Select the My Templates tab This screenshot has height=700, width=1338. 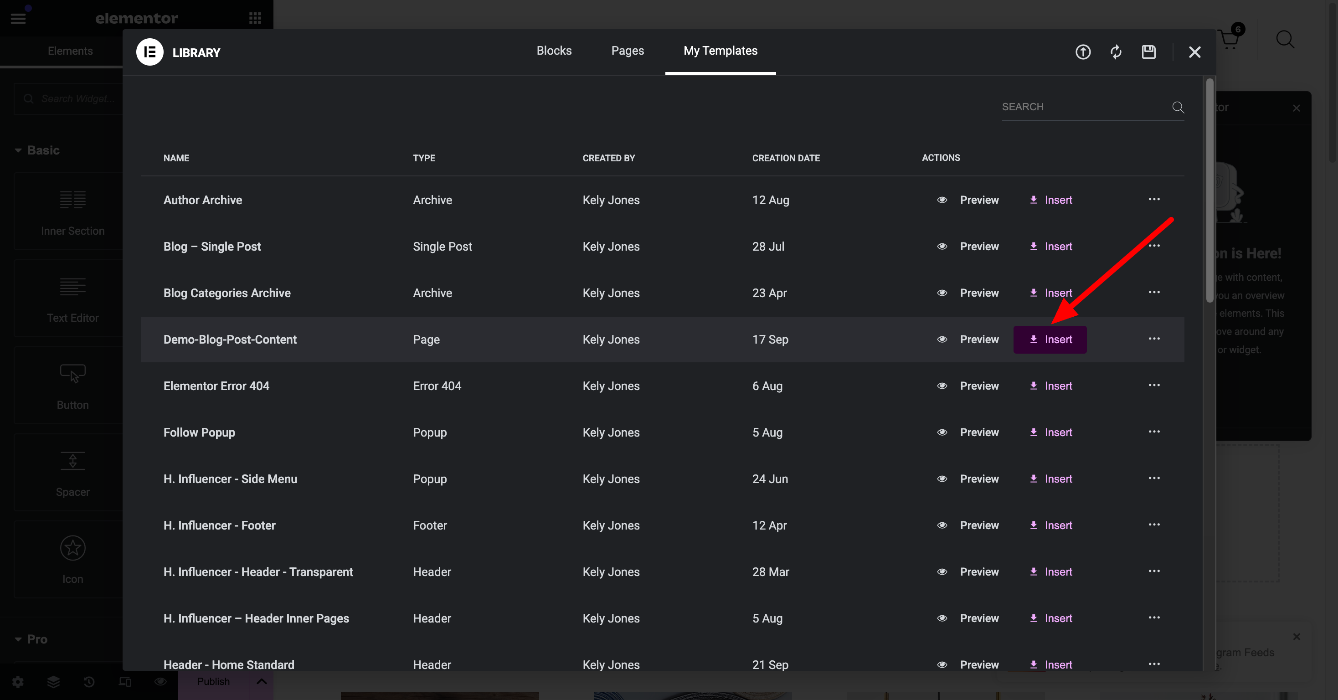[720, 51]
